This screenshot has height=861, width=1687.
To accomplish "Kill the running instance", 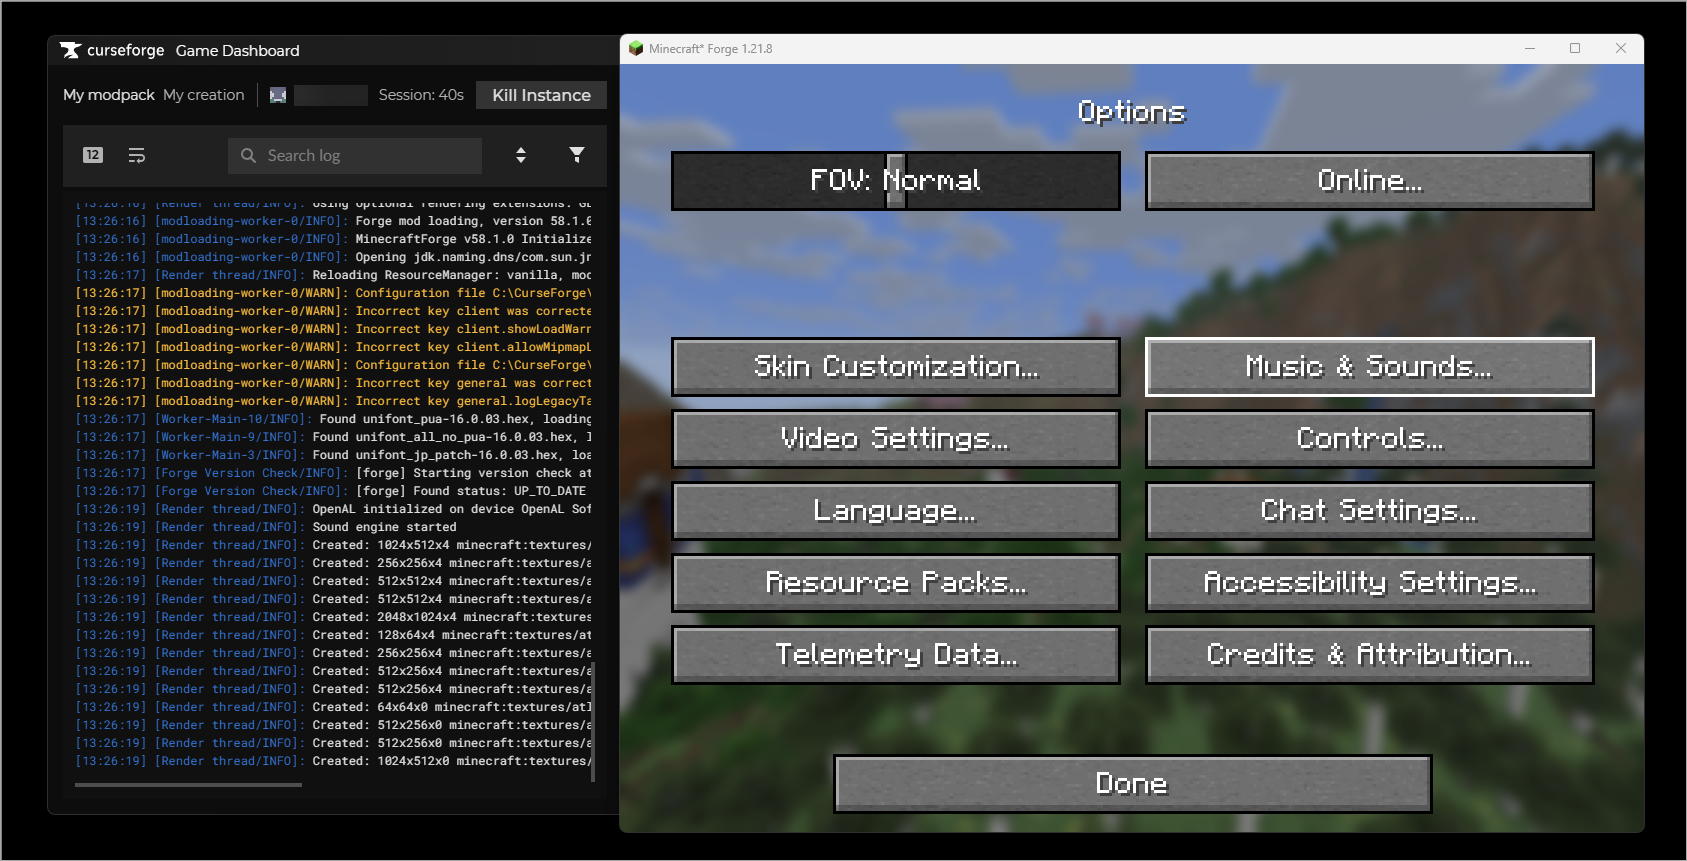I will (541, 95).
